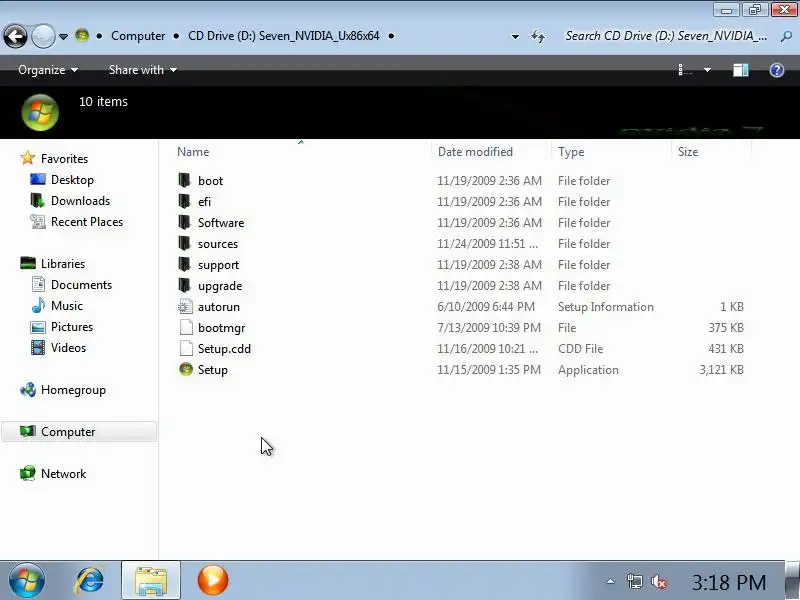Open the recent pages dropdown arrow
The image size is (800, 600).
[x=63, y=37]
